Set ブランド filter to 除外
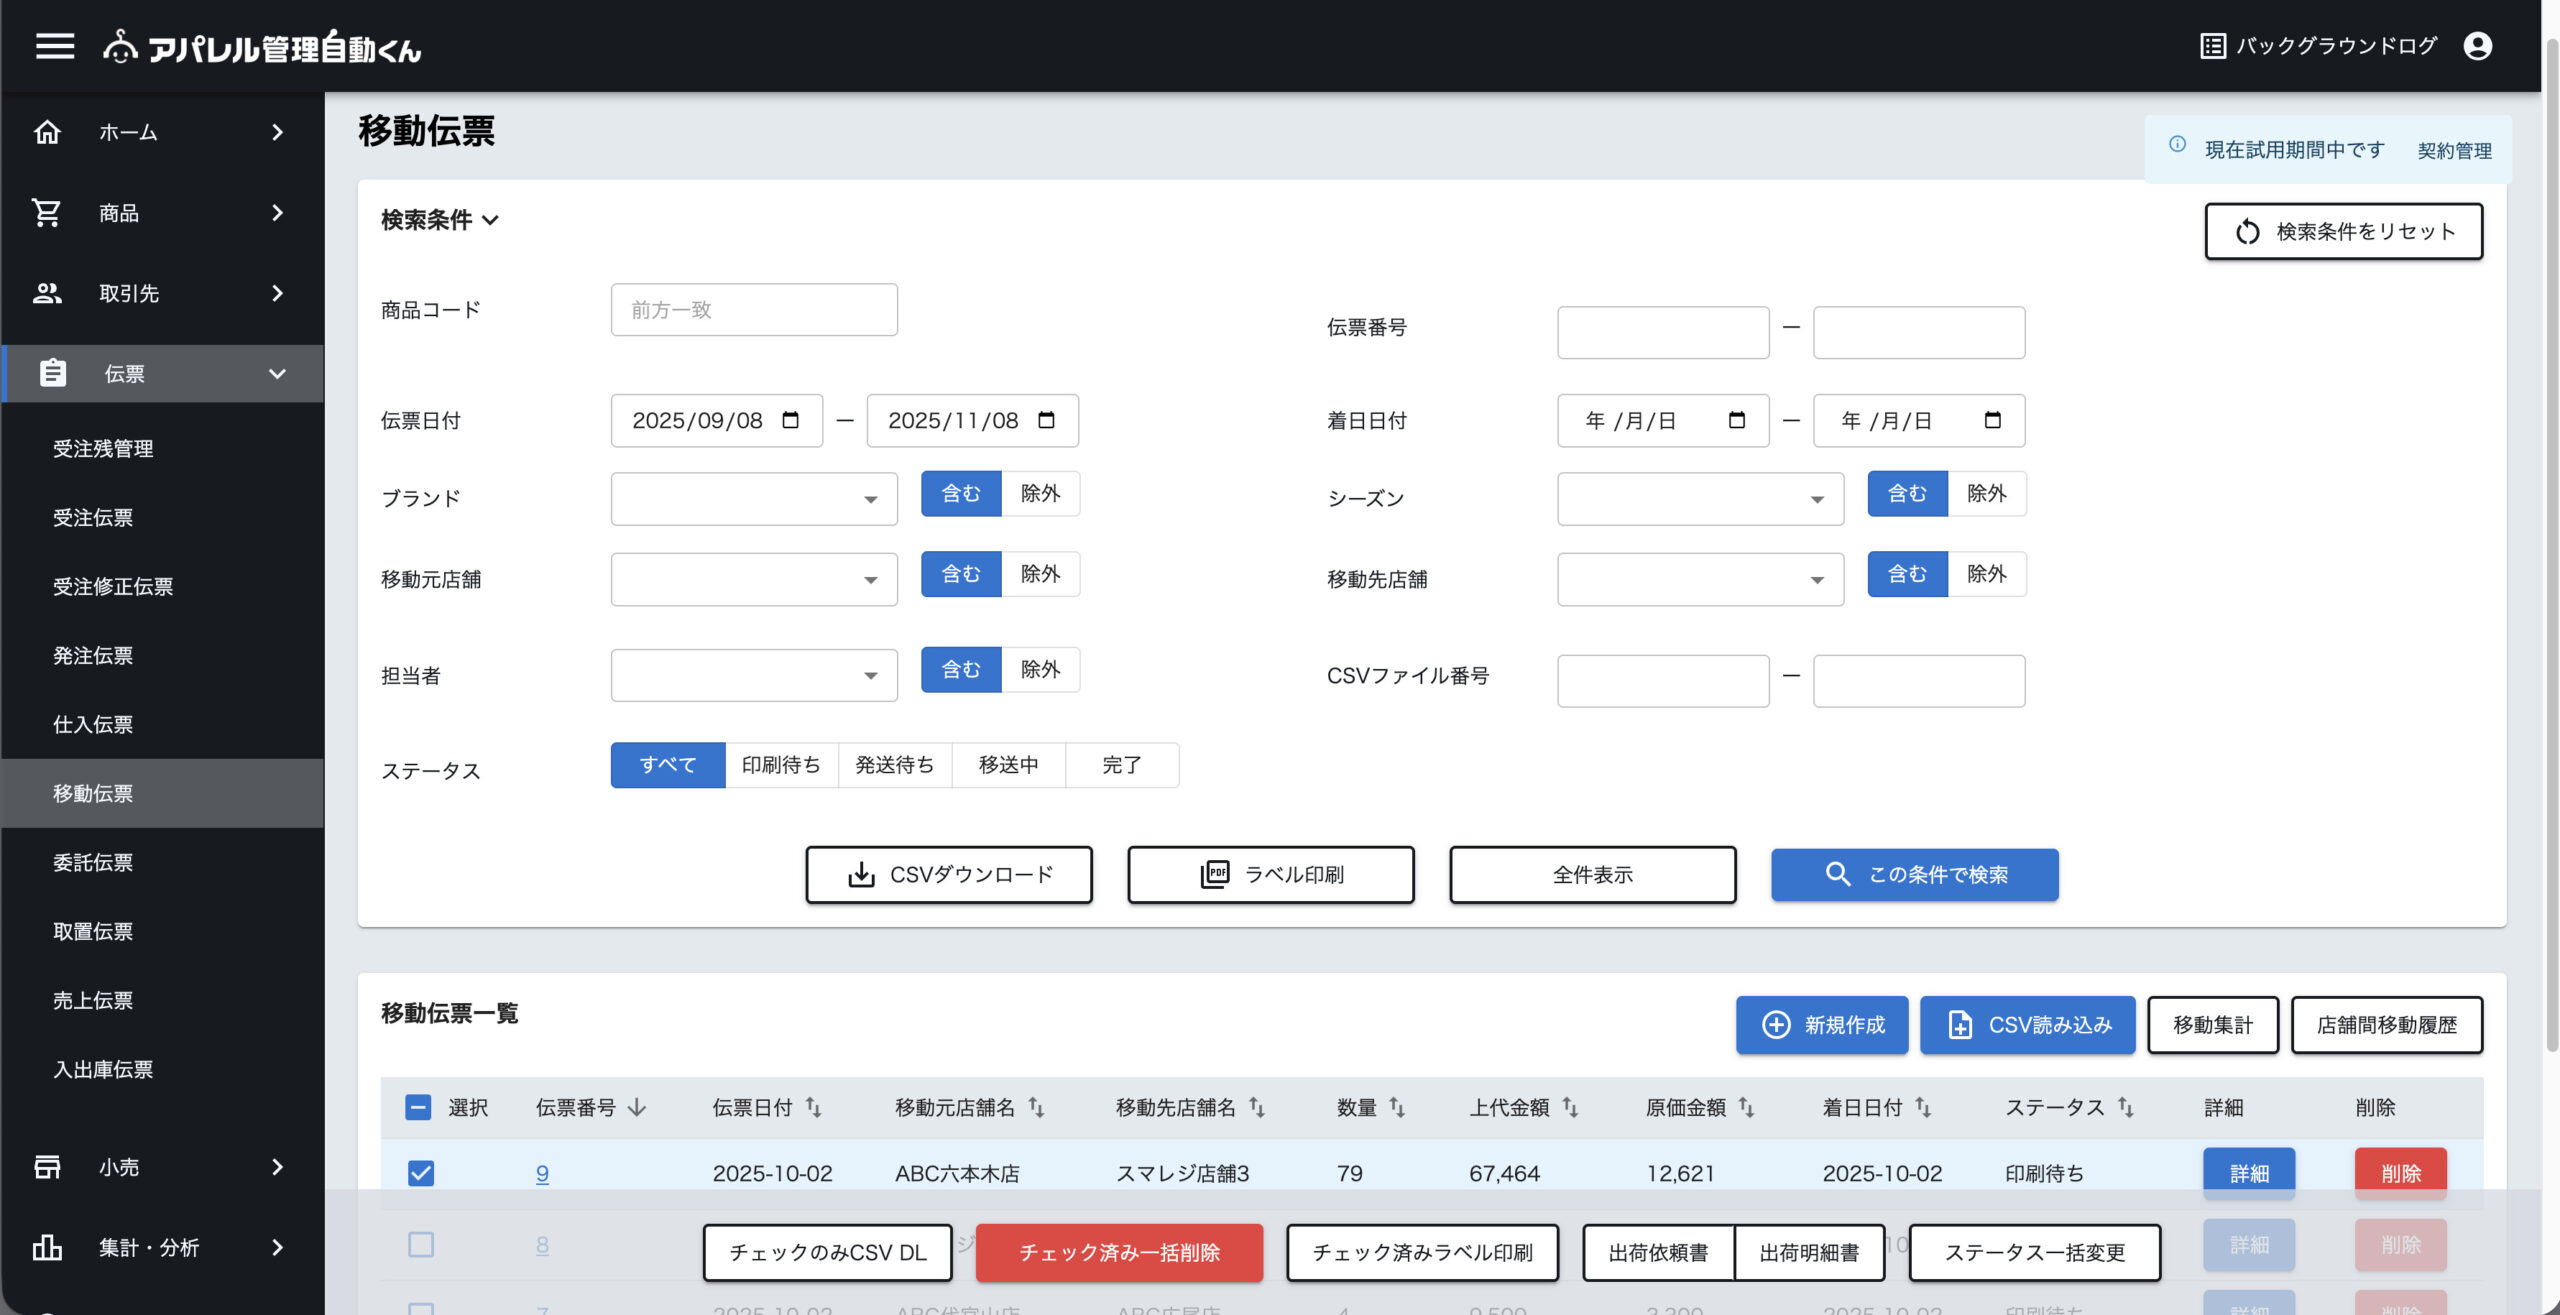 click(x=1040, y=494)
